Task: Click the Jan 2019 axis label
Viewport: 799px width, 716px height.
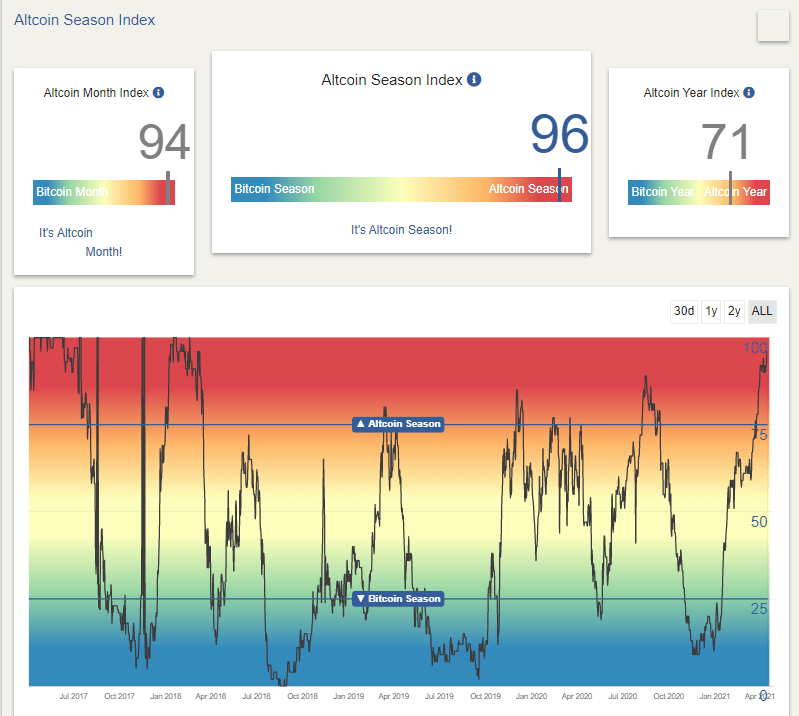Action: (x=349, y=696)
